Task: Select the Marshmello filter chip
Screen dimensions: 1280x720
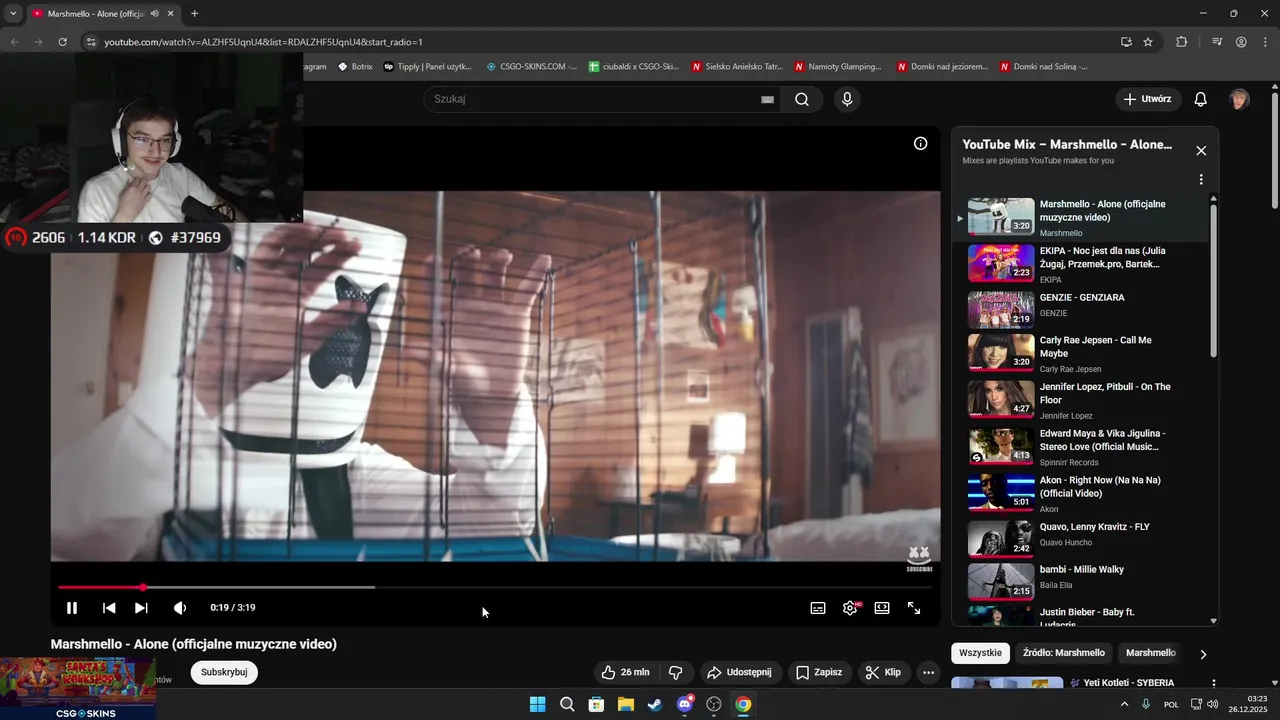Action: [1150, 653]
